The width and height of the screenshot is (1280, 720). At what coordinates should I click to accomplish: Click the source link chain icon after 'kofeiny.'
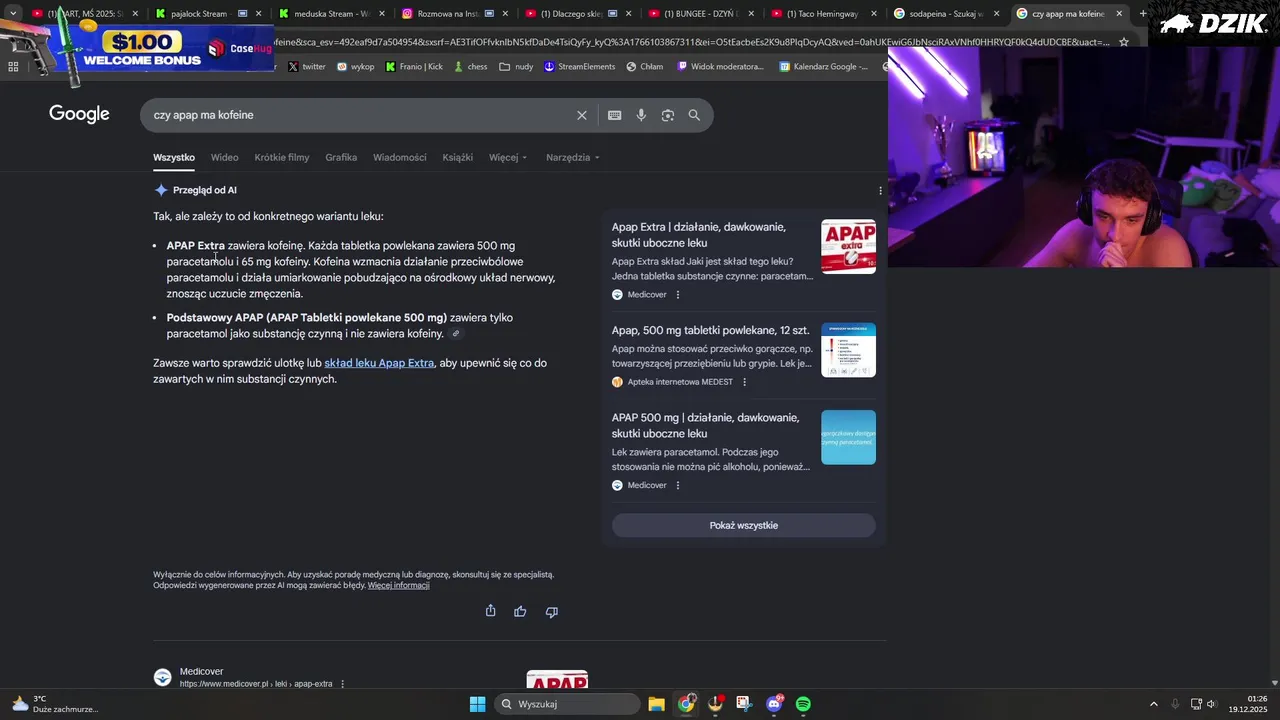(x=456, y=334)
